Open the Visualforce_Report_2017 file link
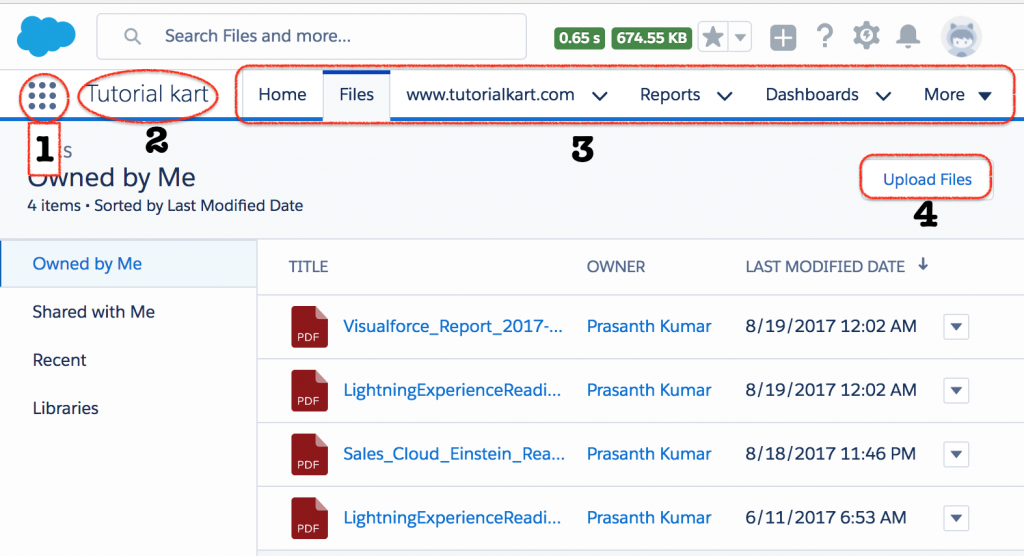Screen dimensions: 1024x556 [x=453, y=326]
